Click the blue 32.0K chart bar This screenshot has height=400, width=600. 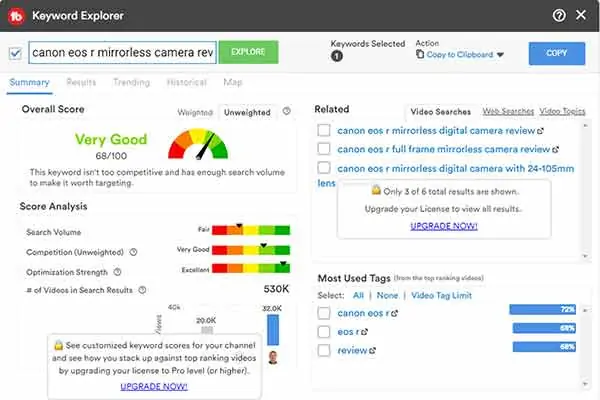(x=273, y=330)
